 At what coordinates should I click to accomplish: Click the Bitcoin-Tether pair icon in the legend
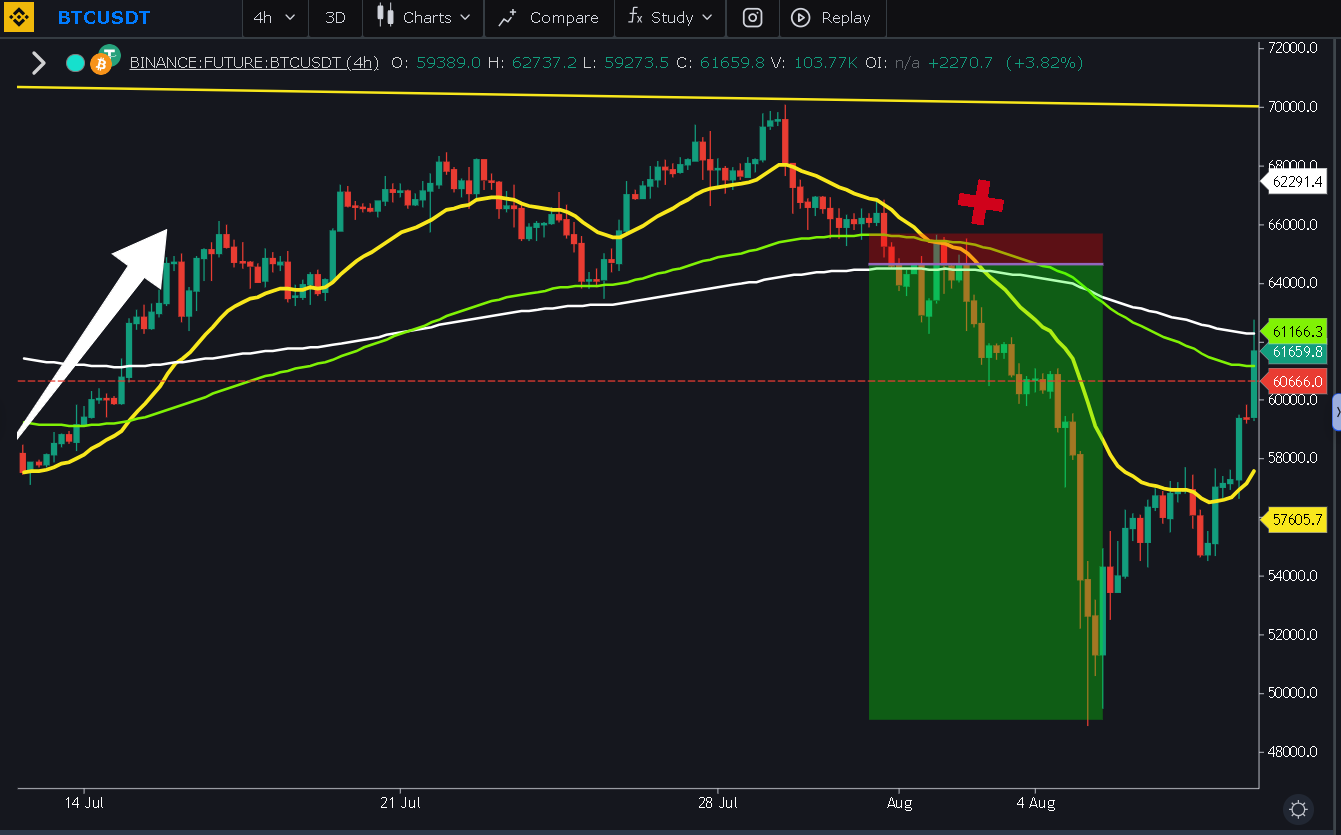click(x=101, y=61)
